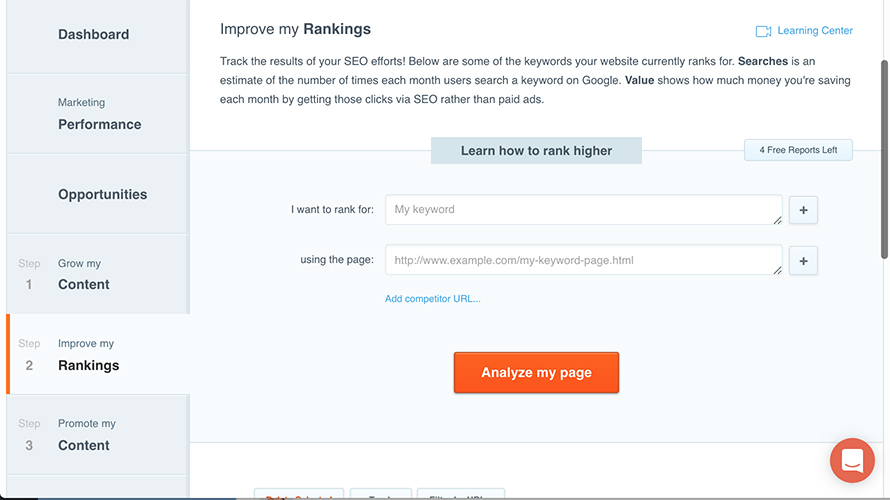Select Step 2 Improve my Rankings

pos(88,355)
